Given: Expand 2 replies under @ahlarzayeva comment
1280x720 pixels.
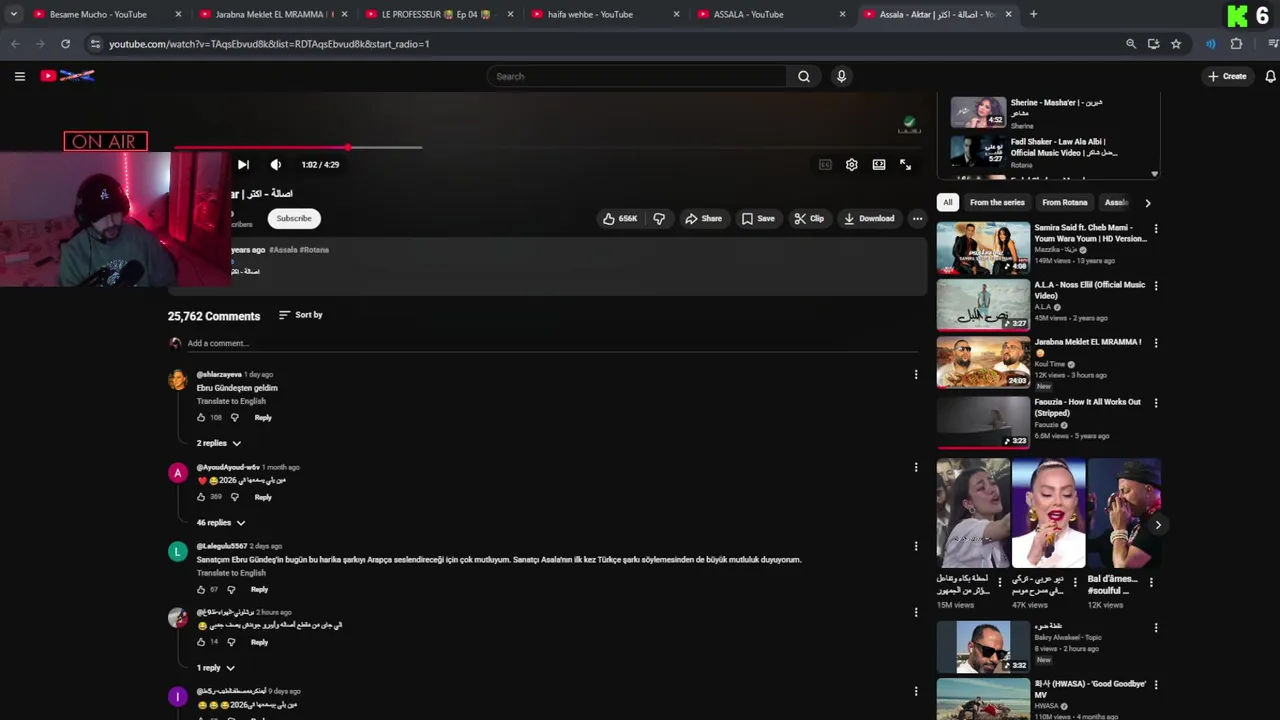Looking at the screenshot, I should tap(219, 443).
